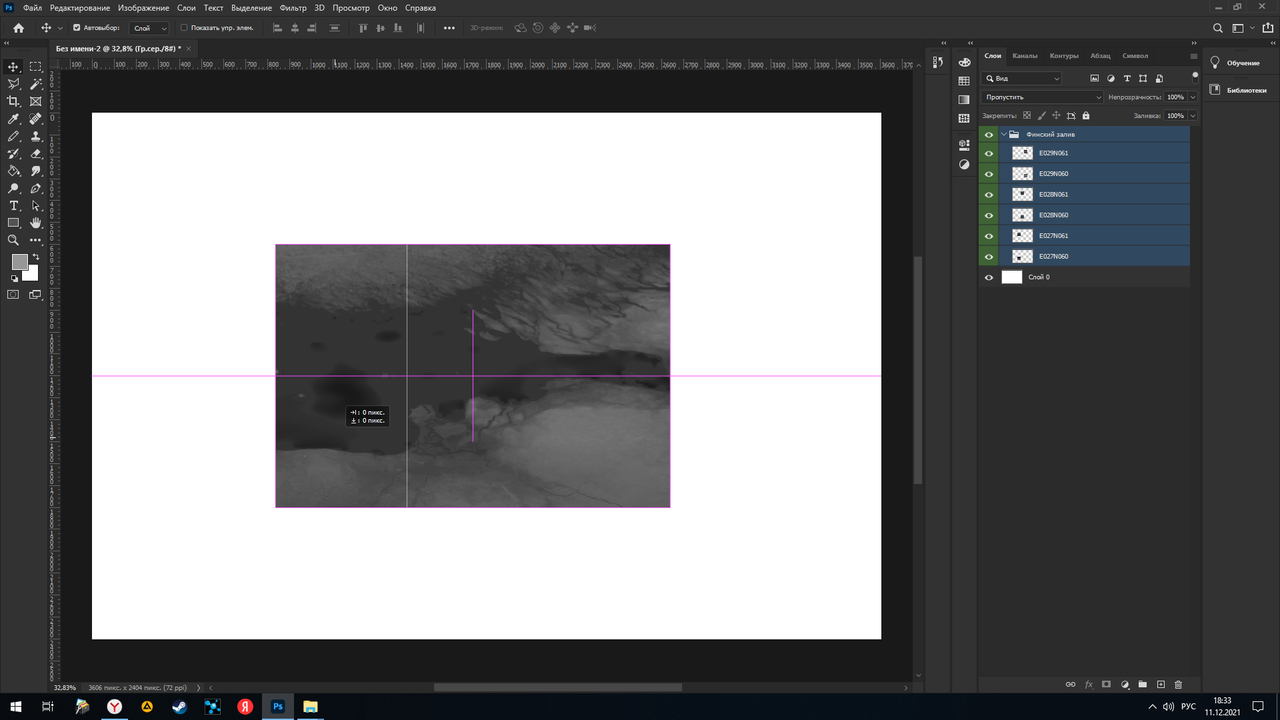The height and width of the screenshot is (720, 1280).
Task: Click the background color swatch
Action: coord(32,274)
